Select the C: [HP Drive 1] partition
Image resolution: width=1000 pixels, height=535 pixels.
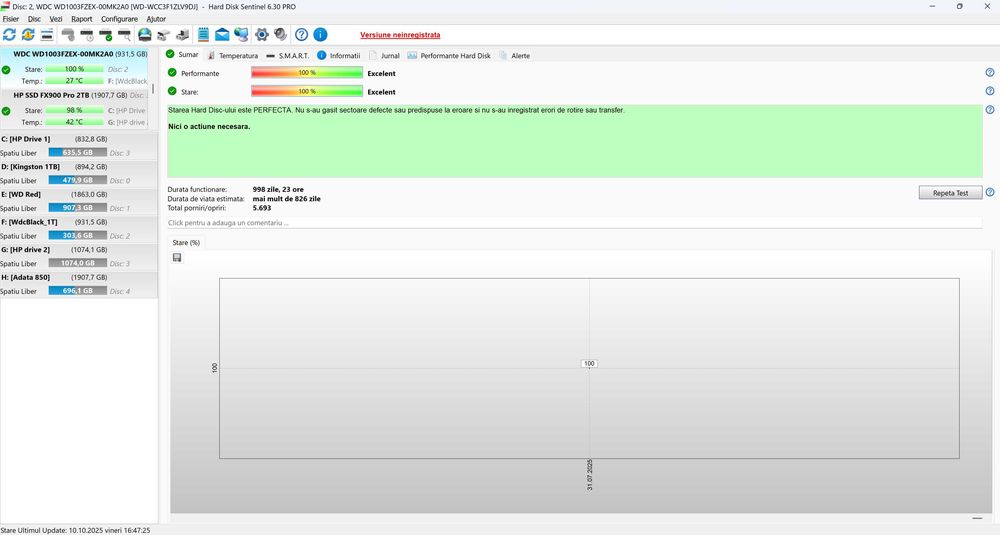[78, 145]
